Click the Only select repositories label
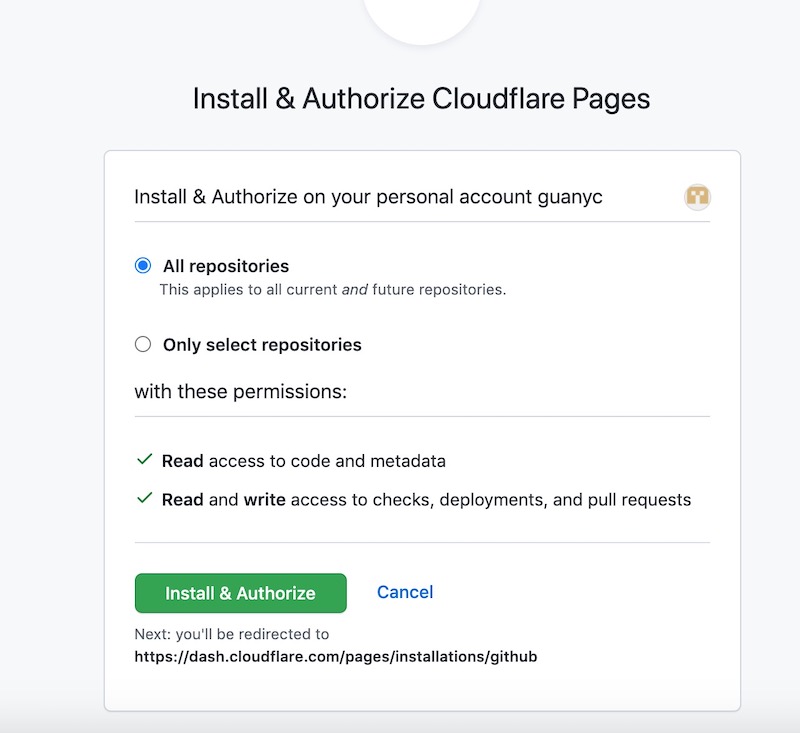The width and height of the screenshot is (800, 733). tap(262, 345)
